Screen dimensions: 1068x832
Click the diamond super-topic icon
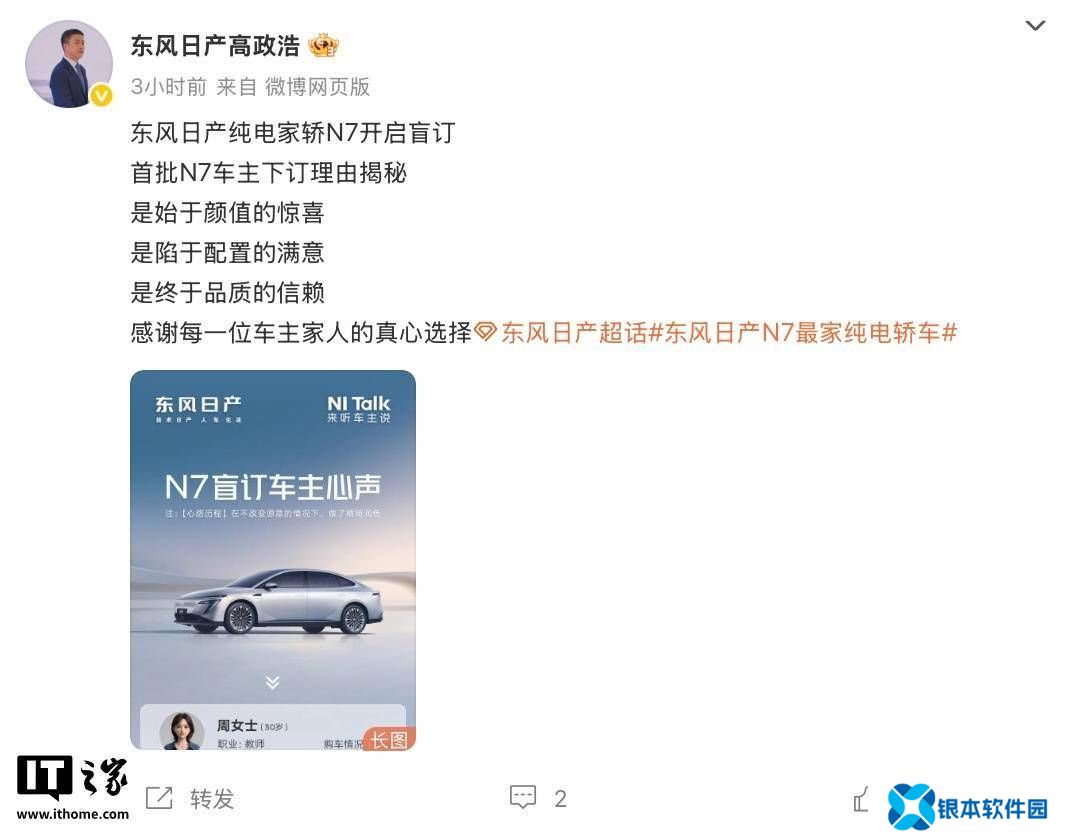485,332
